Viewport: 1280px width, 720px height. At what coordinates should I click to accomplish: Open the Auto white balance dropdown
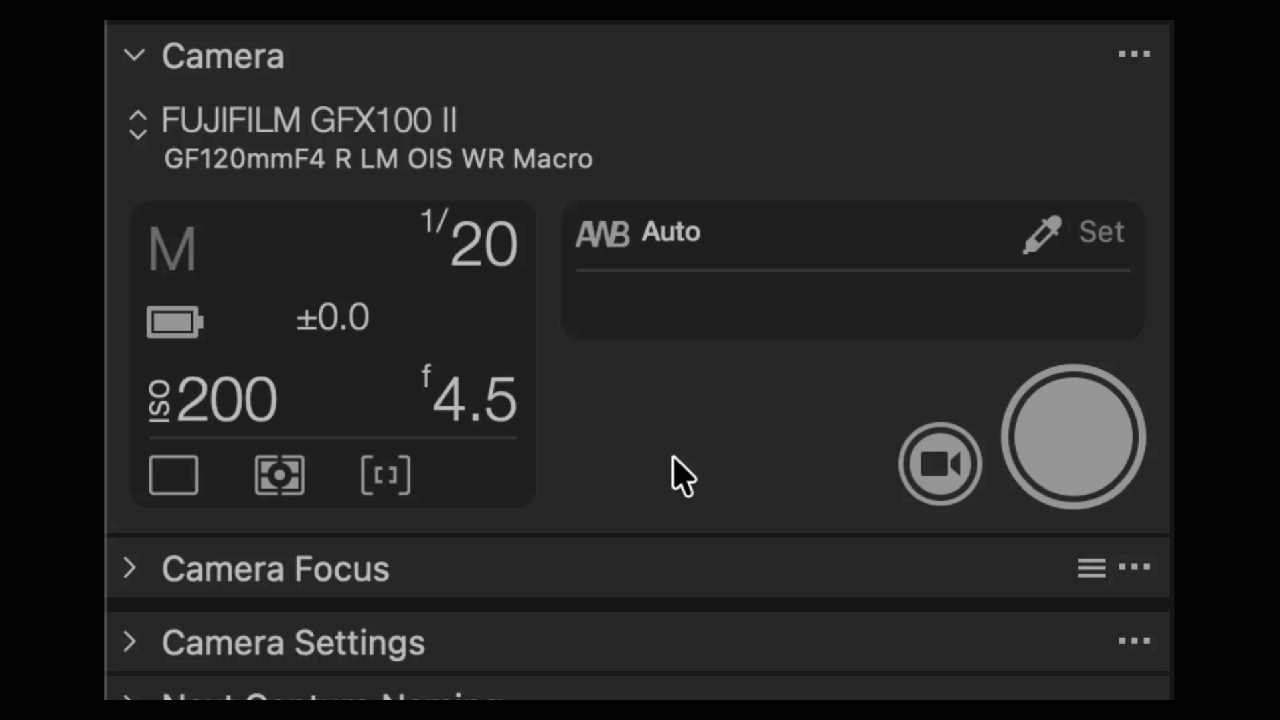click(670, 233)
